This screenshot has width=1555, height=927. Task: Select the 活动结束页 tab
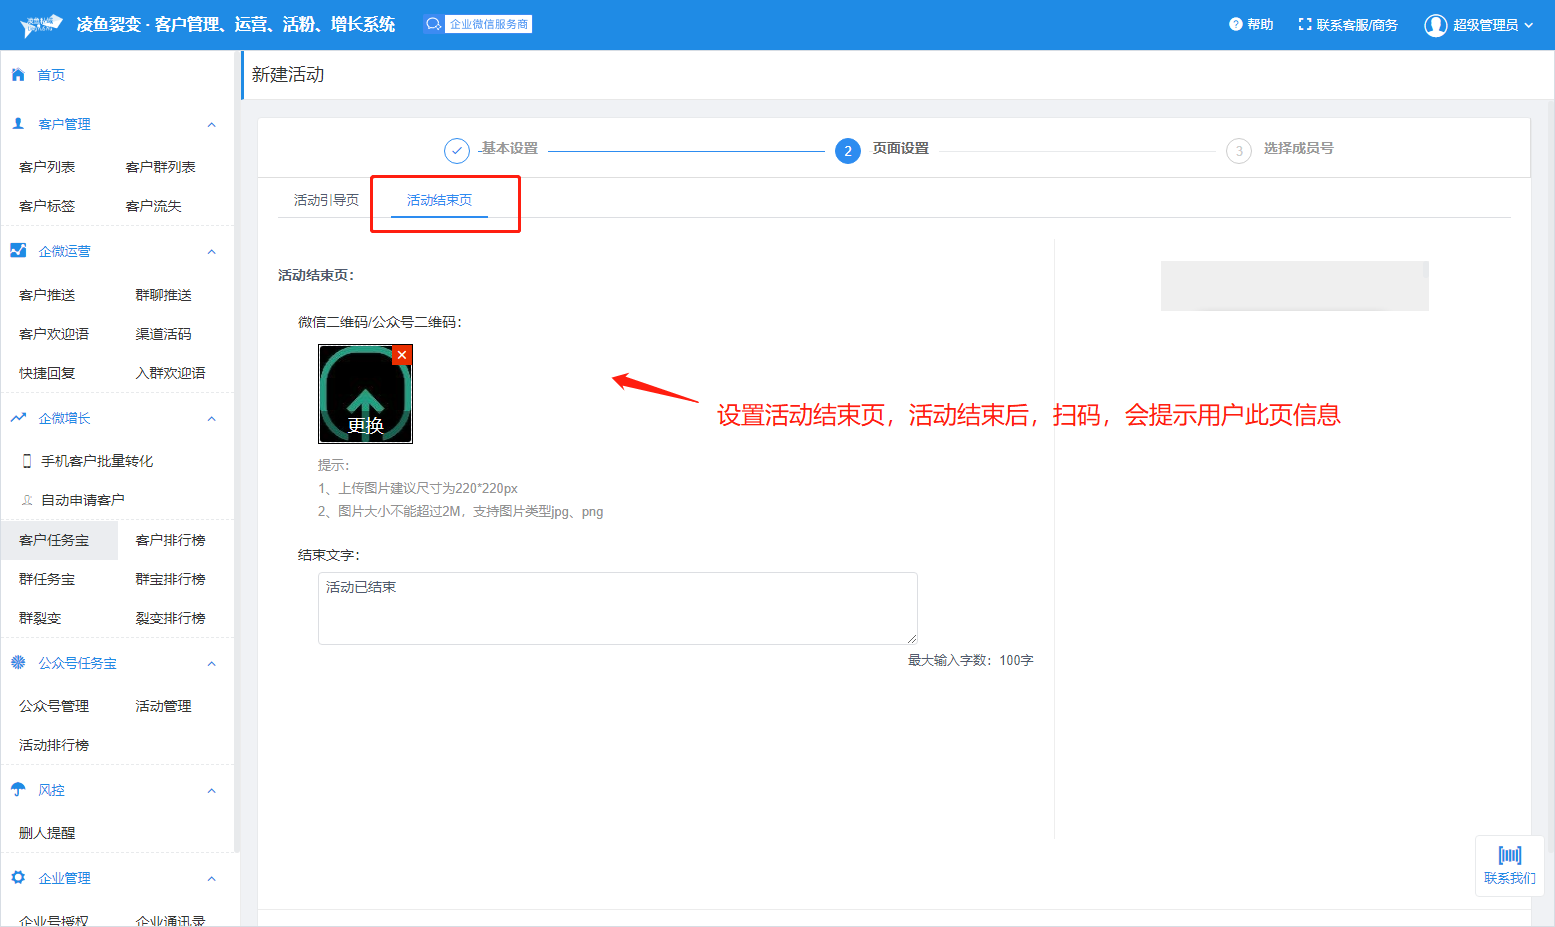click(439, 200)
